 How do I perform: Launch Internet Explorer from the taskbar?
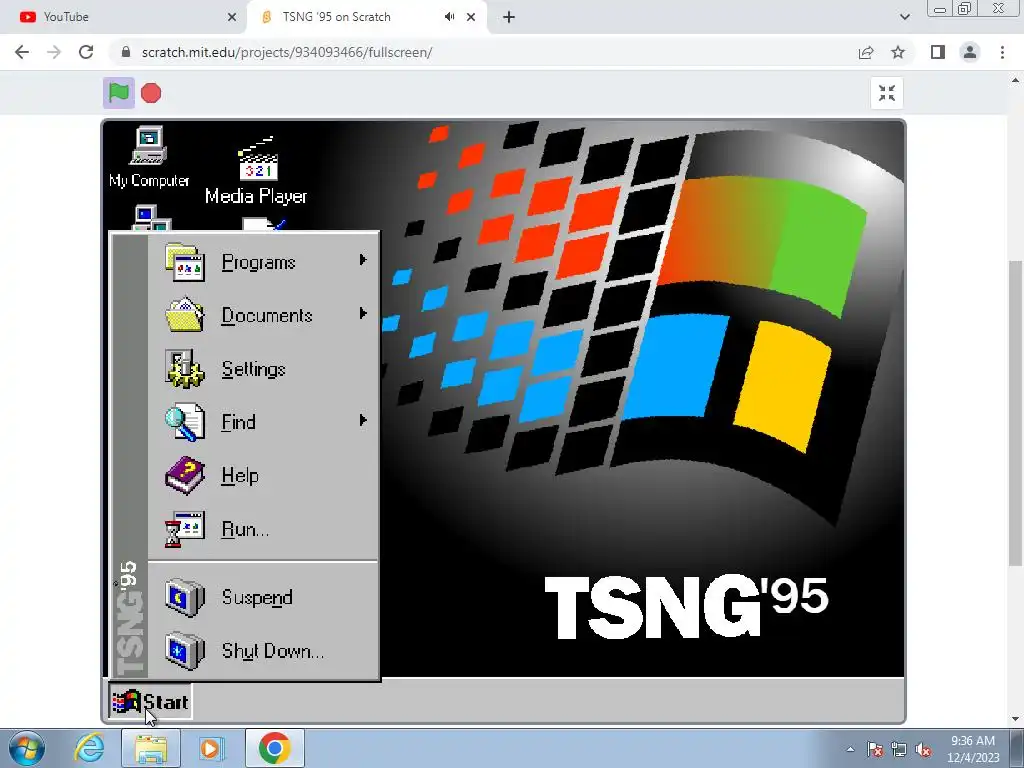pos(89,748)
